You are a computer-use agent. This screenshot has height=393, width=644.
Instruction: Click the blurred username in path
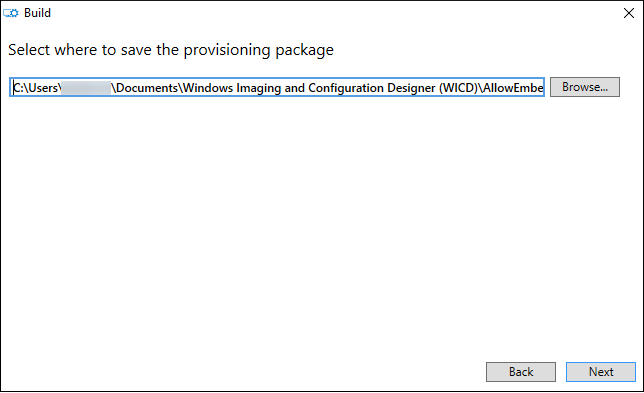pyautogui.click(x=86, y=88)
